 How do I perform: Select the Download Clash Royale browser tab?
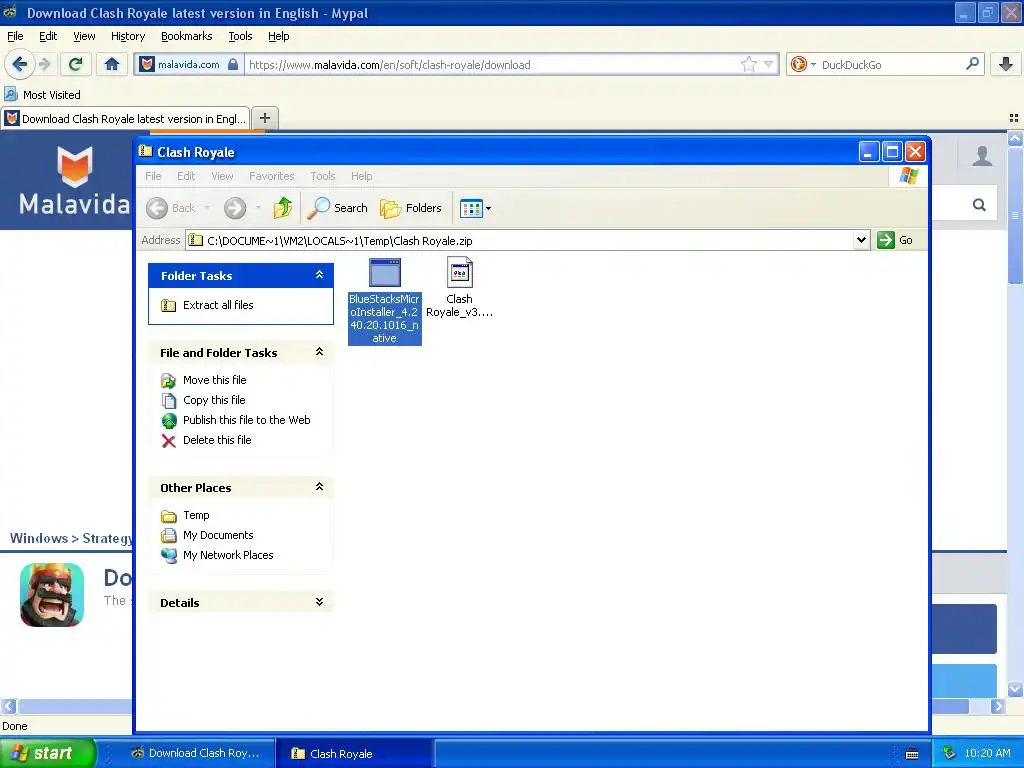coord(125,119)
